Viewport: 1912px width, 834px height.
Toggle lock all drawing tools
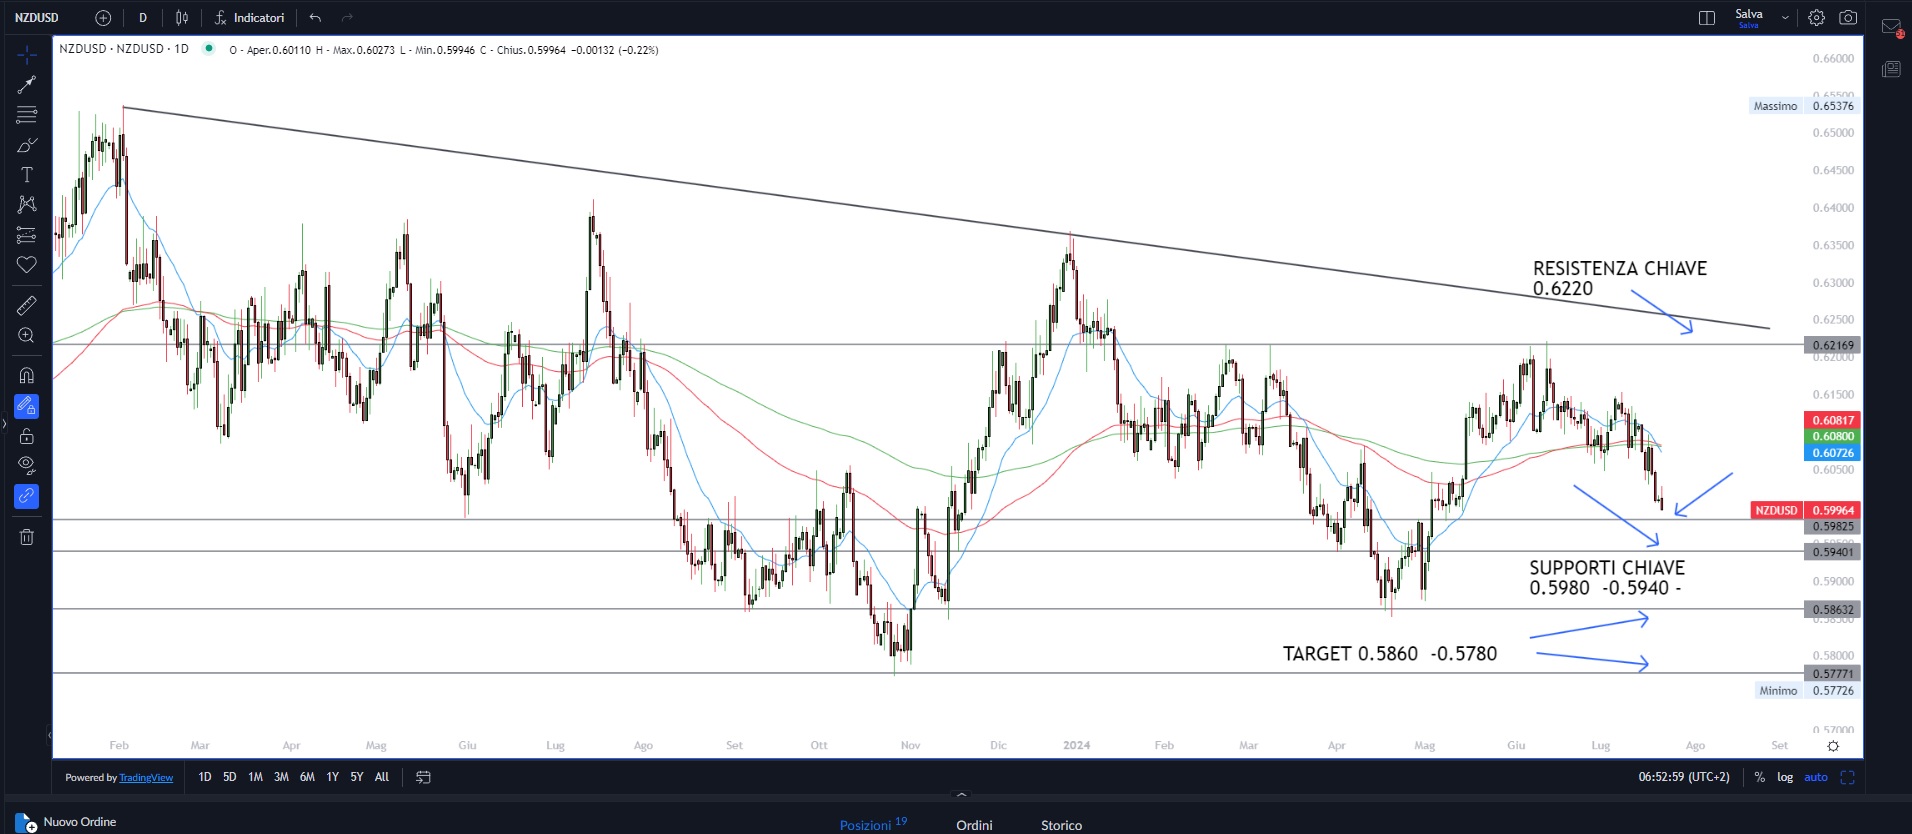pyautogui.click(x=27, y=436)
